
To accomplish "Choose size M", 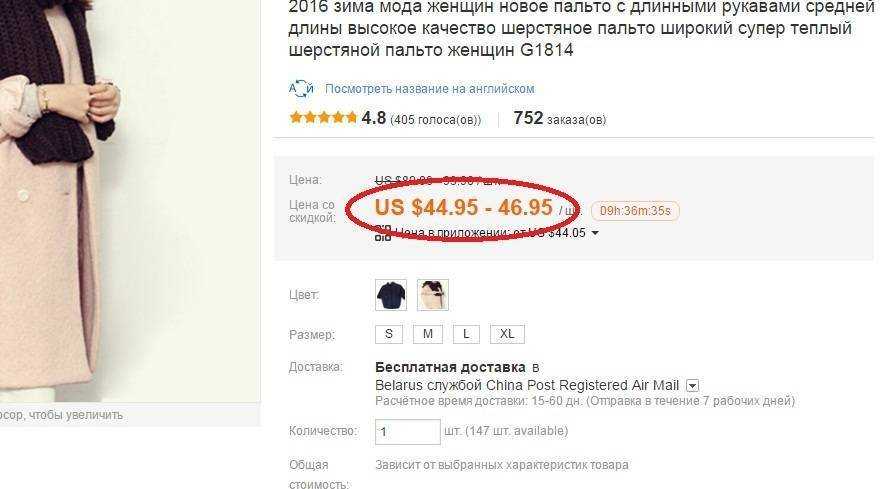I will 428,334.
